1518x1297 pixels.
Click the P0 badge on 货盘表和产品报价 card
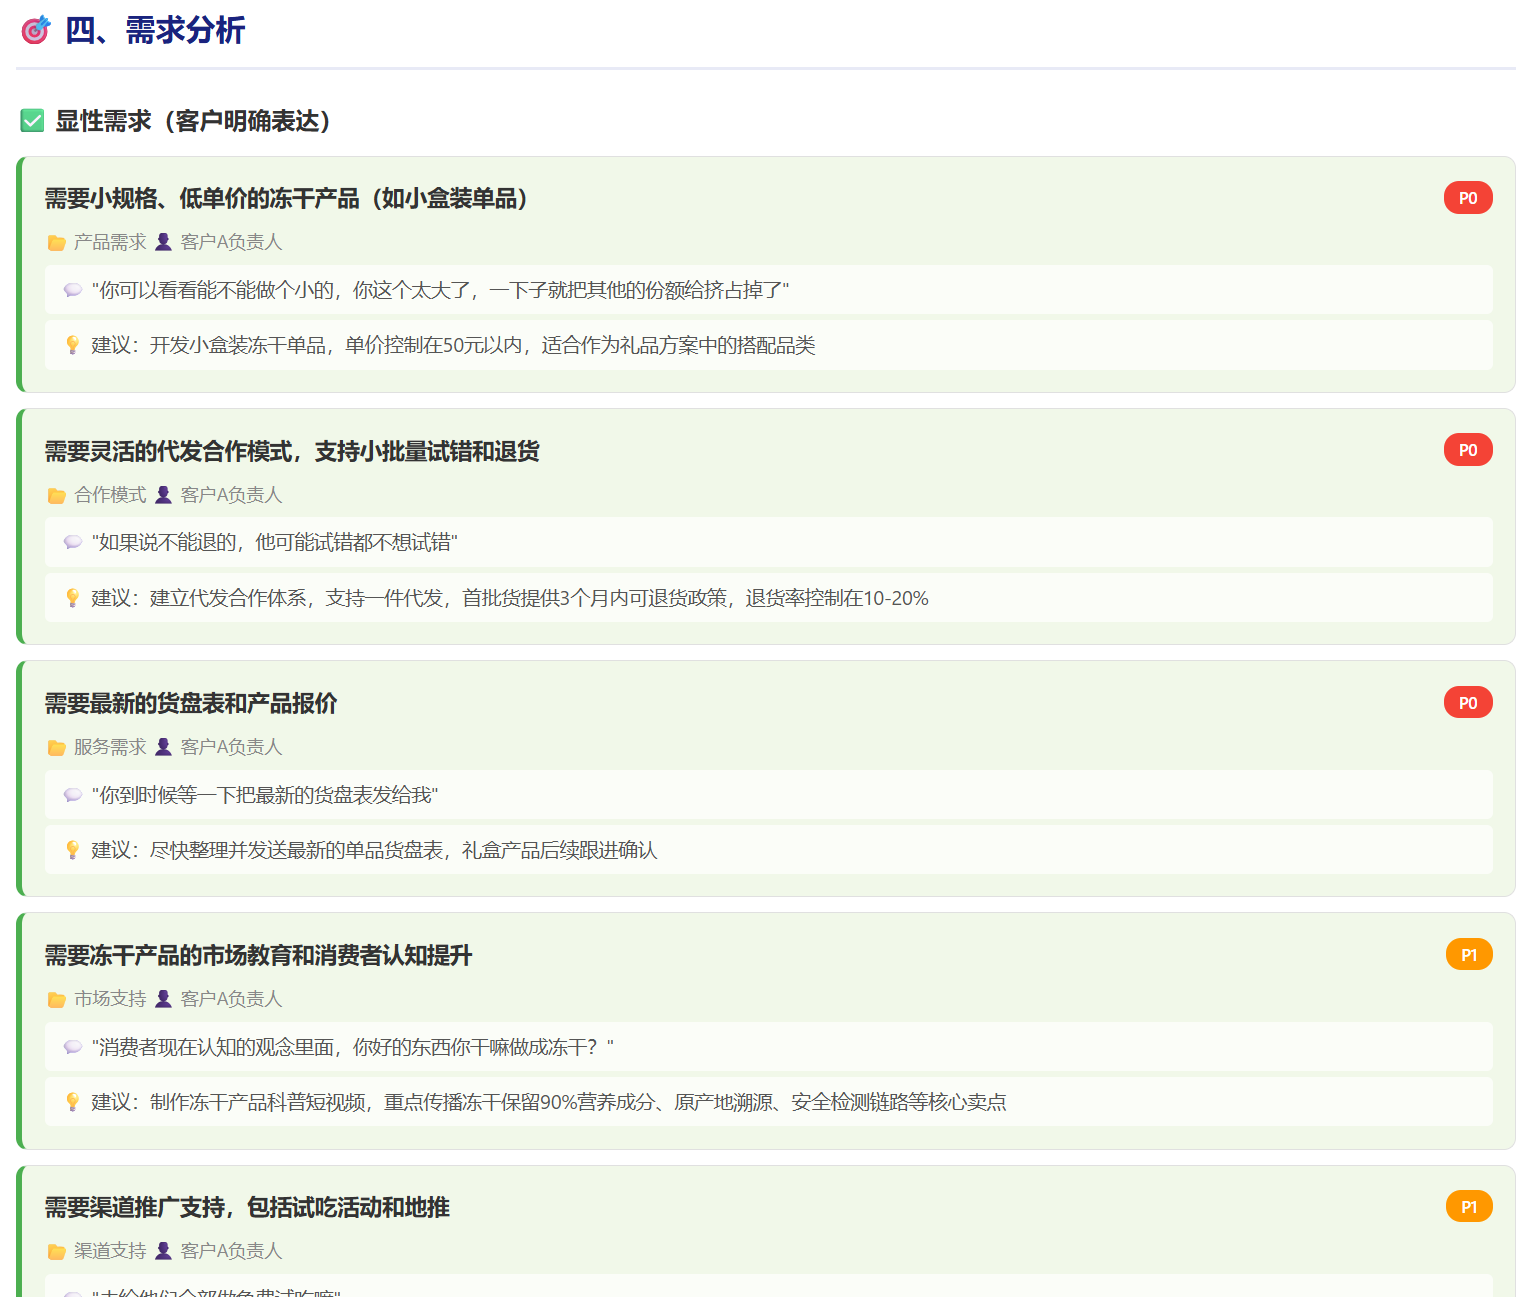click(x=1467, y=703)
